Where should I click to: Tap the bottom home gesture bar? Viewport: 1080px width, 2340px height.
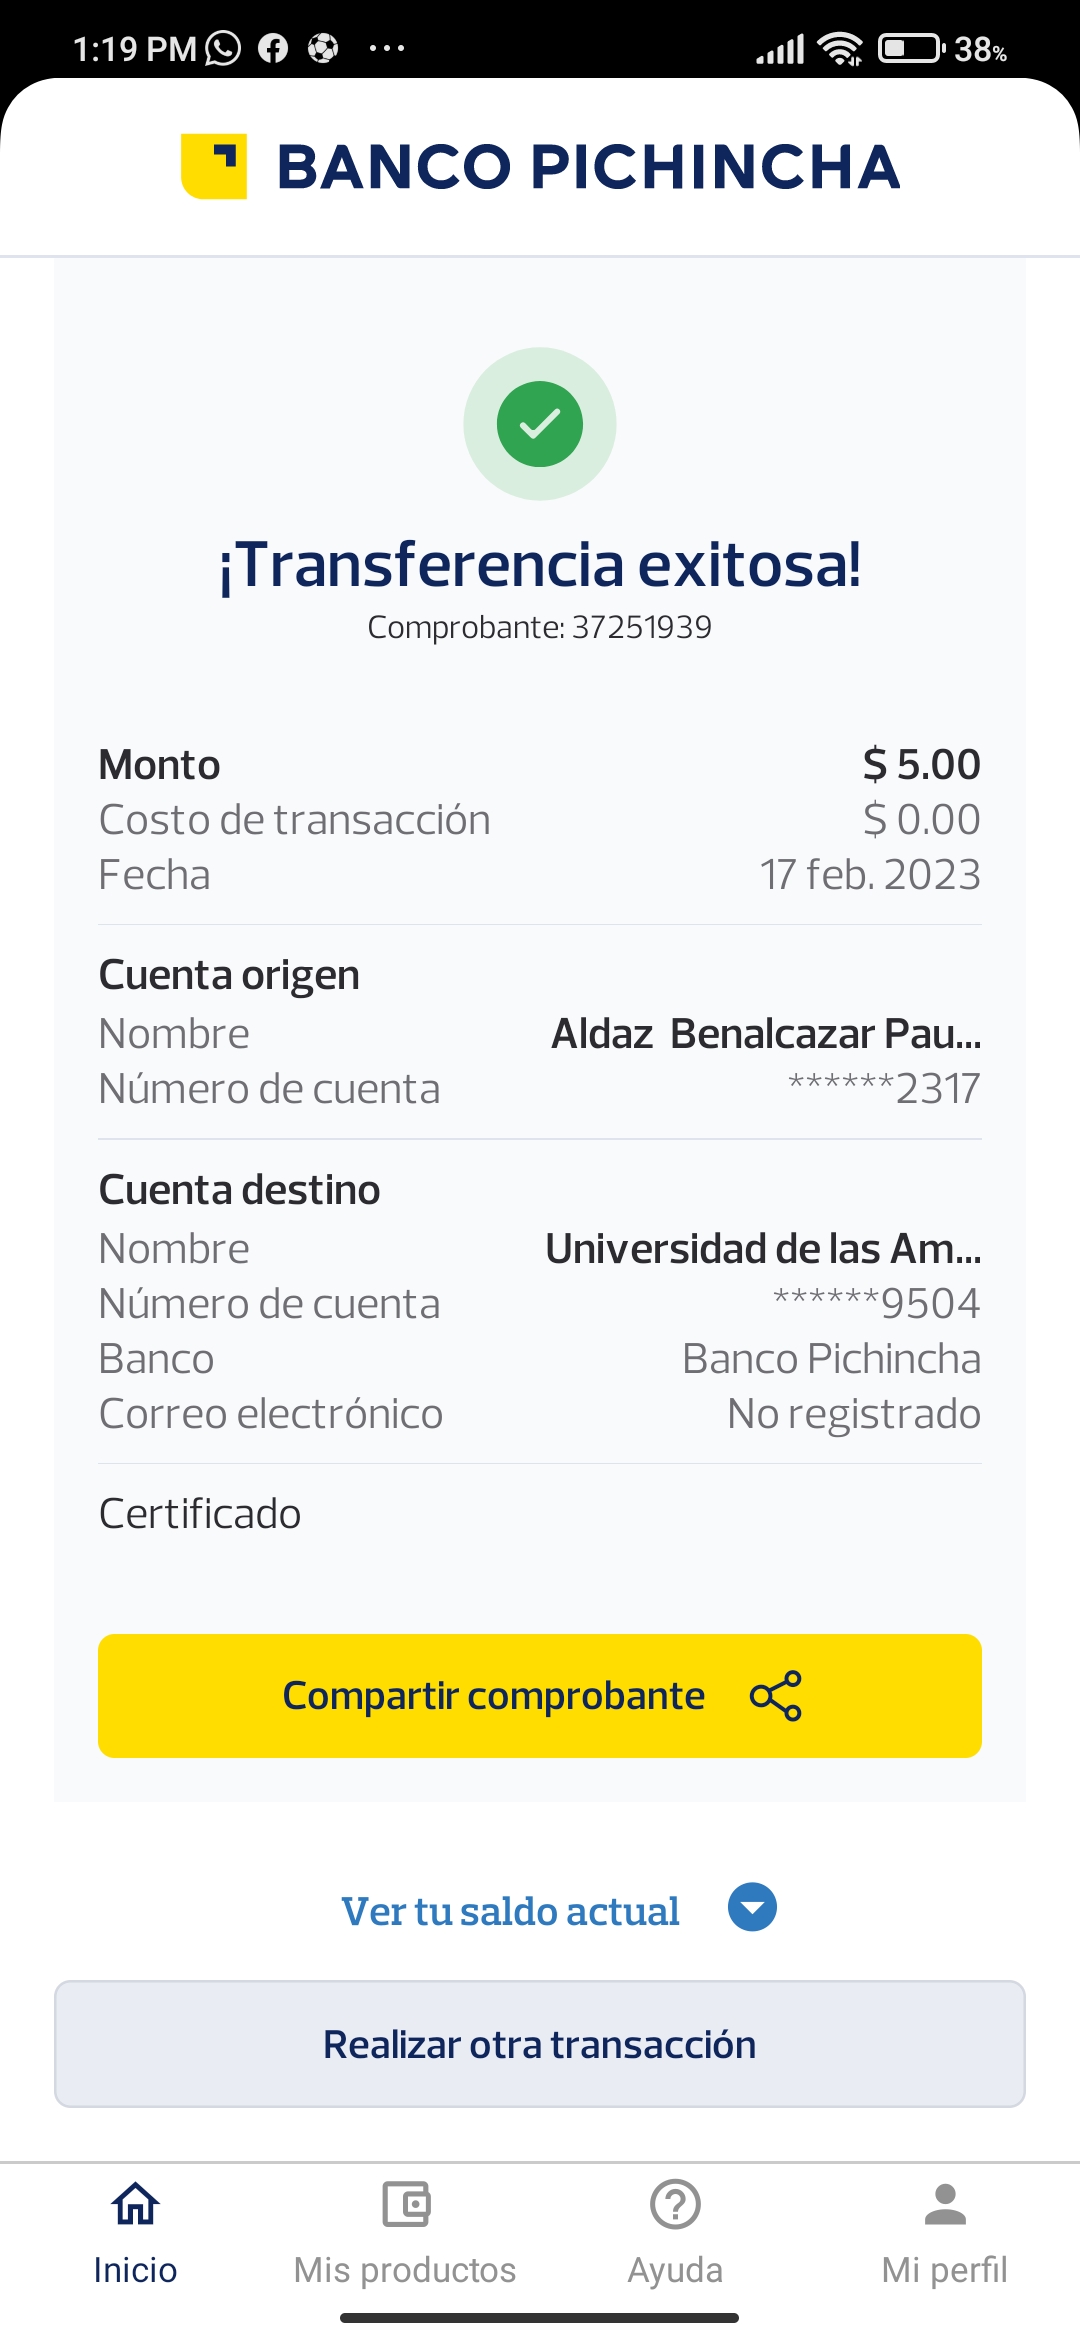[540, 2318]
